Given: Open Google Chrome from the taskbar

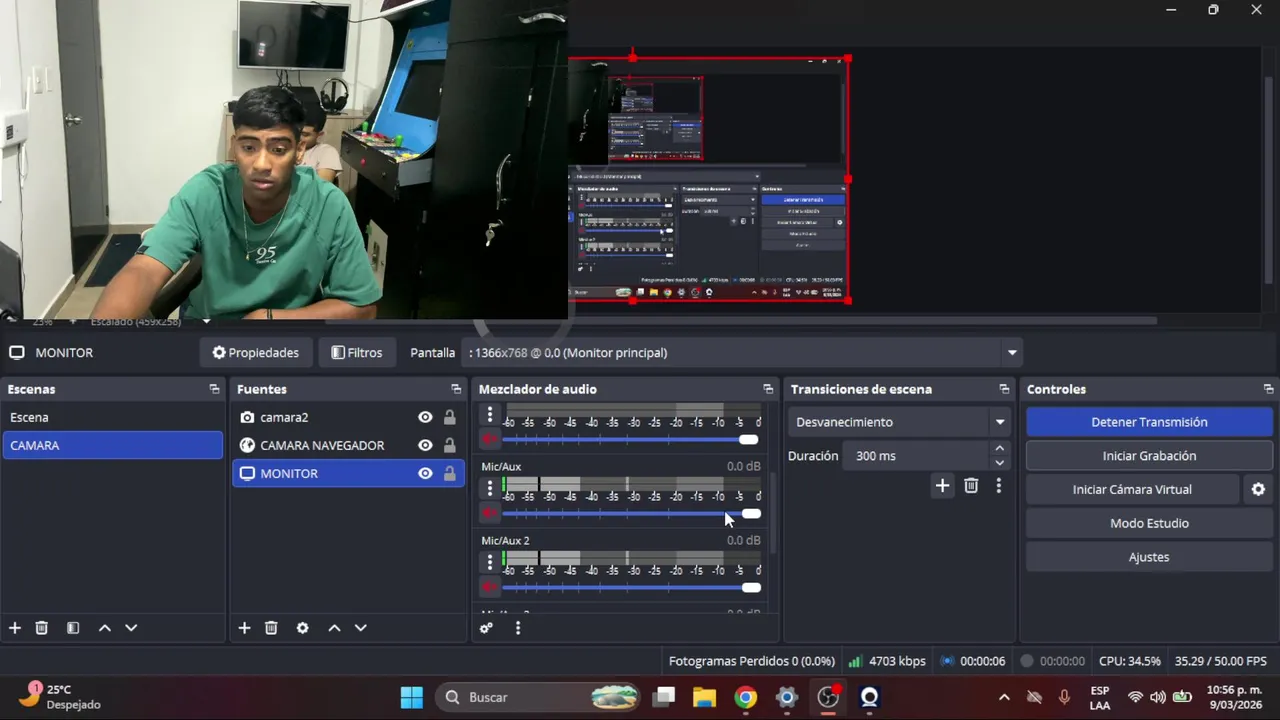Looking at the screenshot, I should [746, 697].
